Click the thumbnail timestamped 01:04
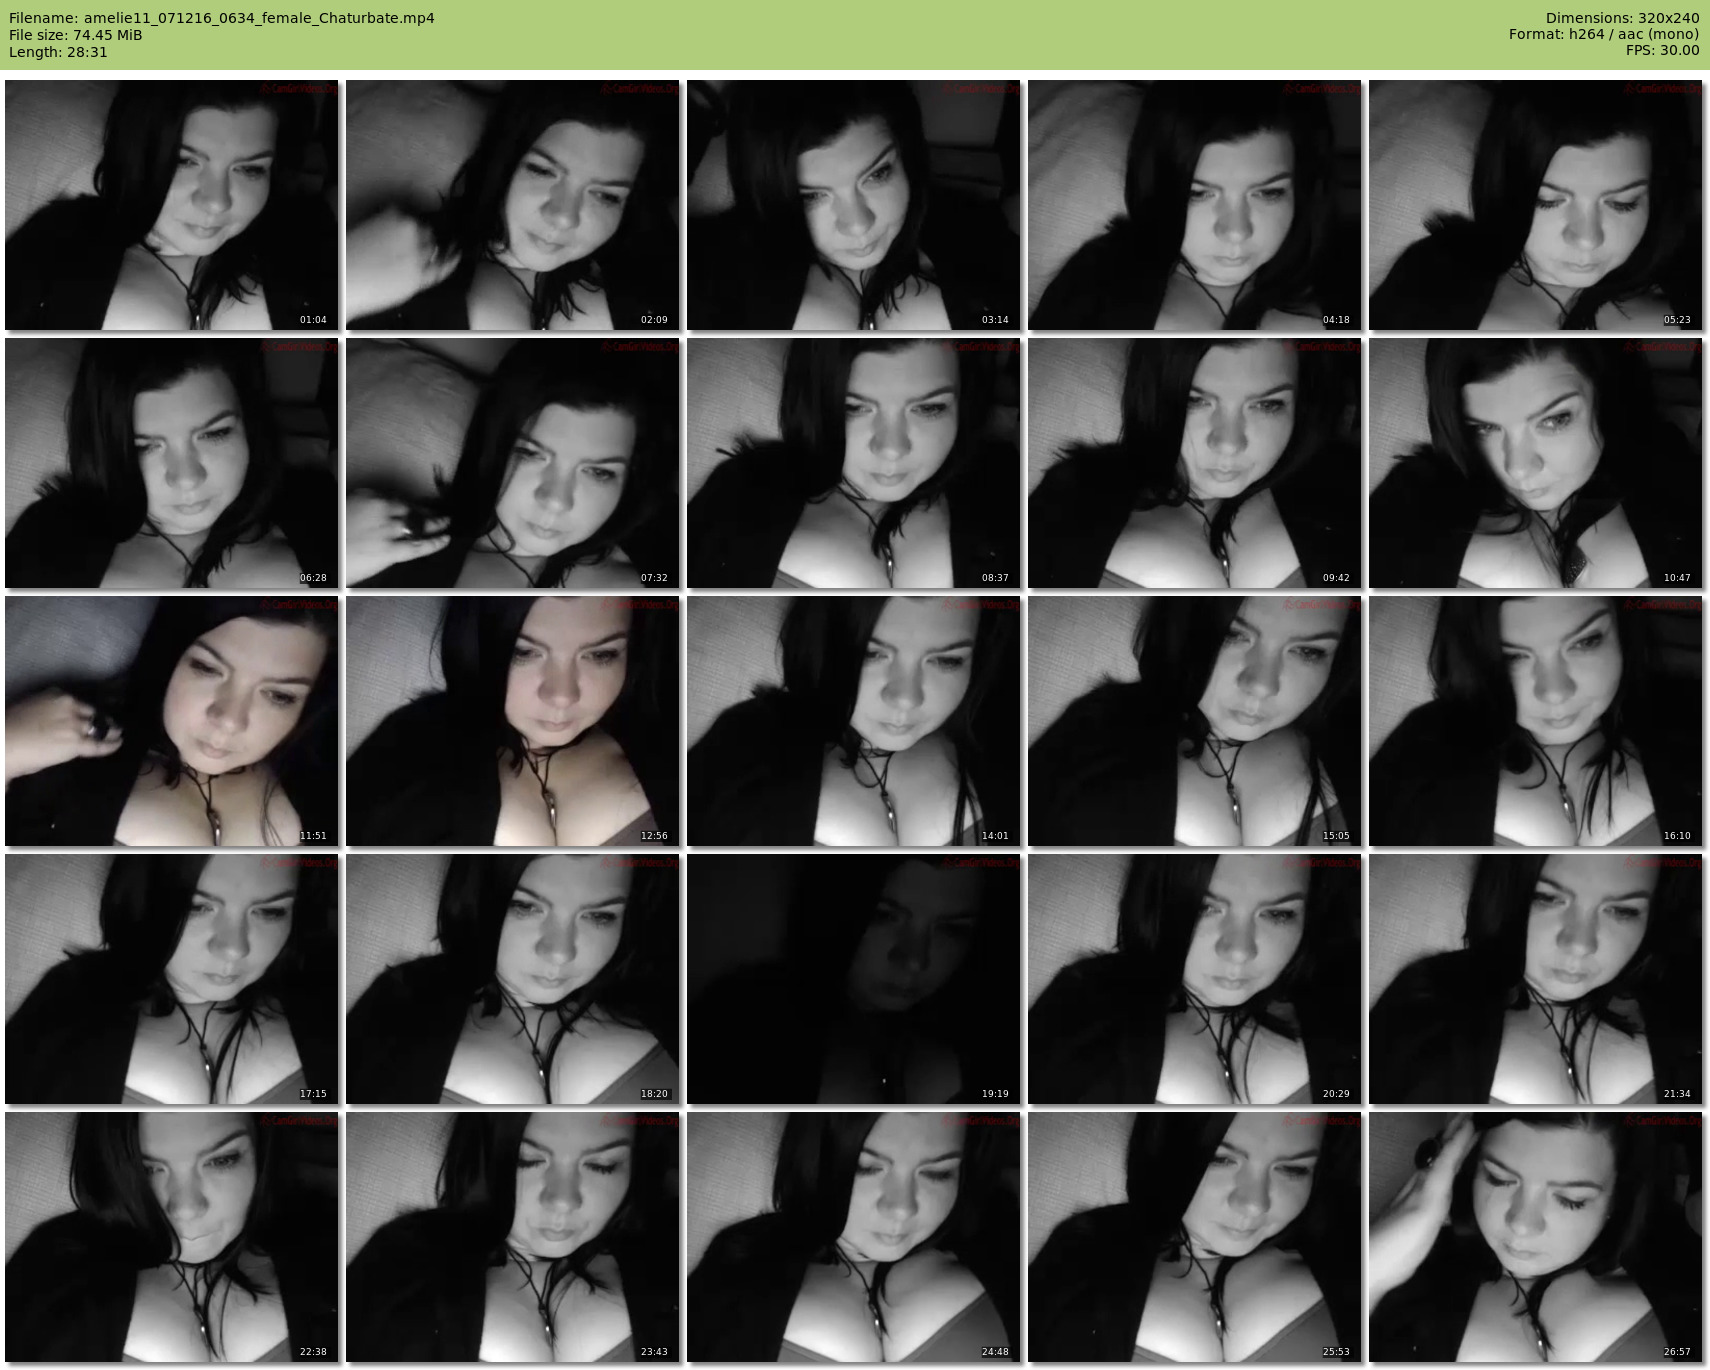The height and width of the screenshot is (1370, 1710). pos(171,205)
